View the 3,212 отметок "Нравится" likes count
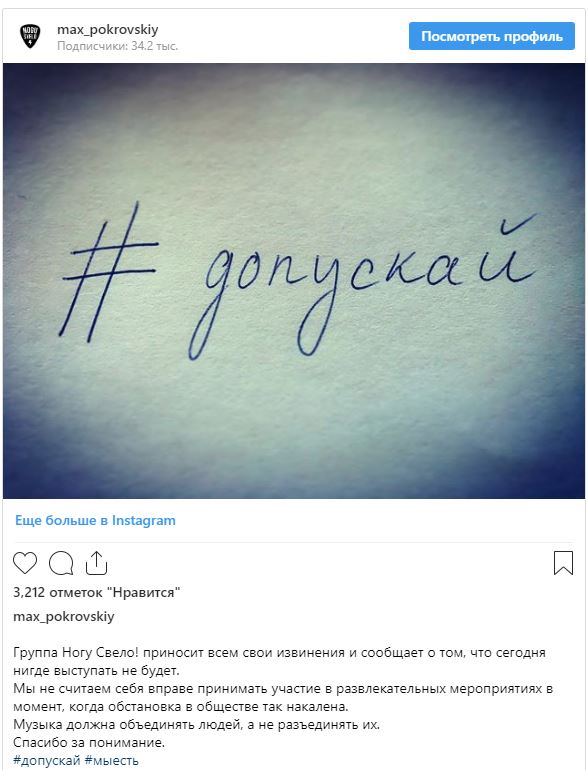 pyautogui.click(x=97, y=592)
